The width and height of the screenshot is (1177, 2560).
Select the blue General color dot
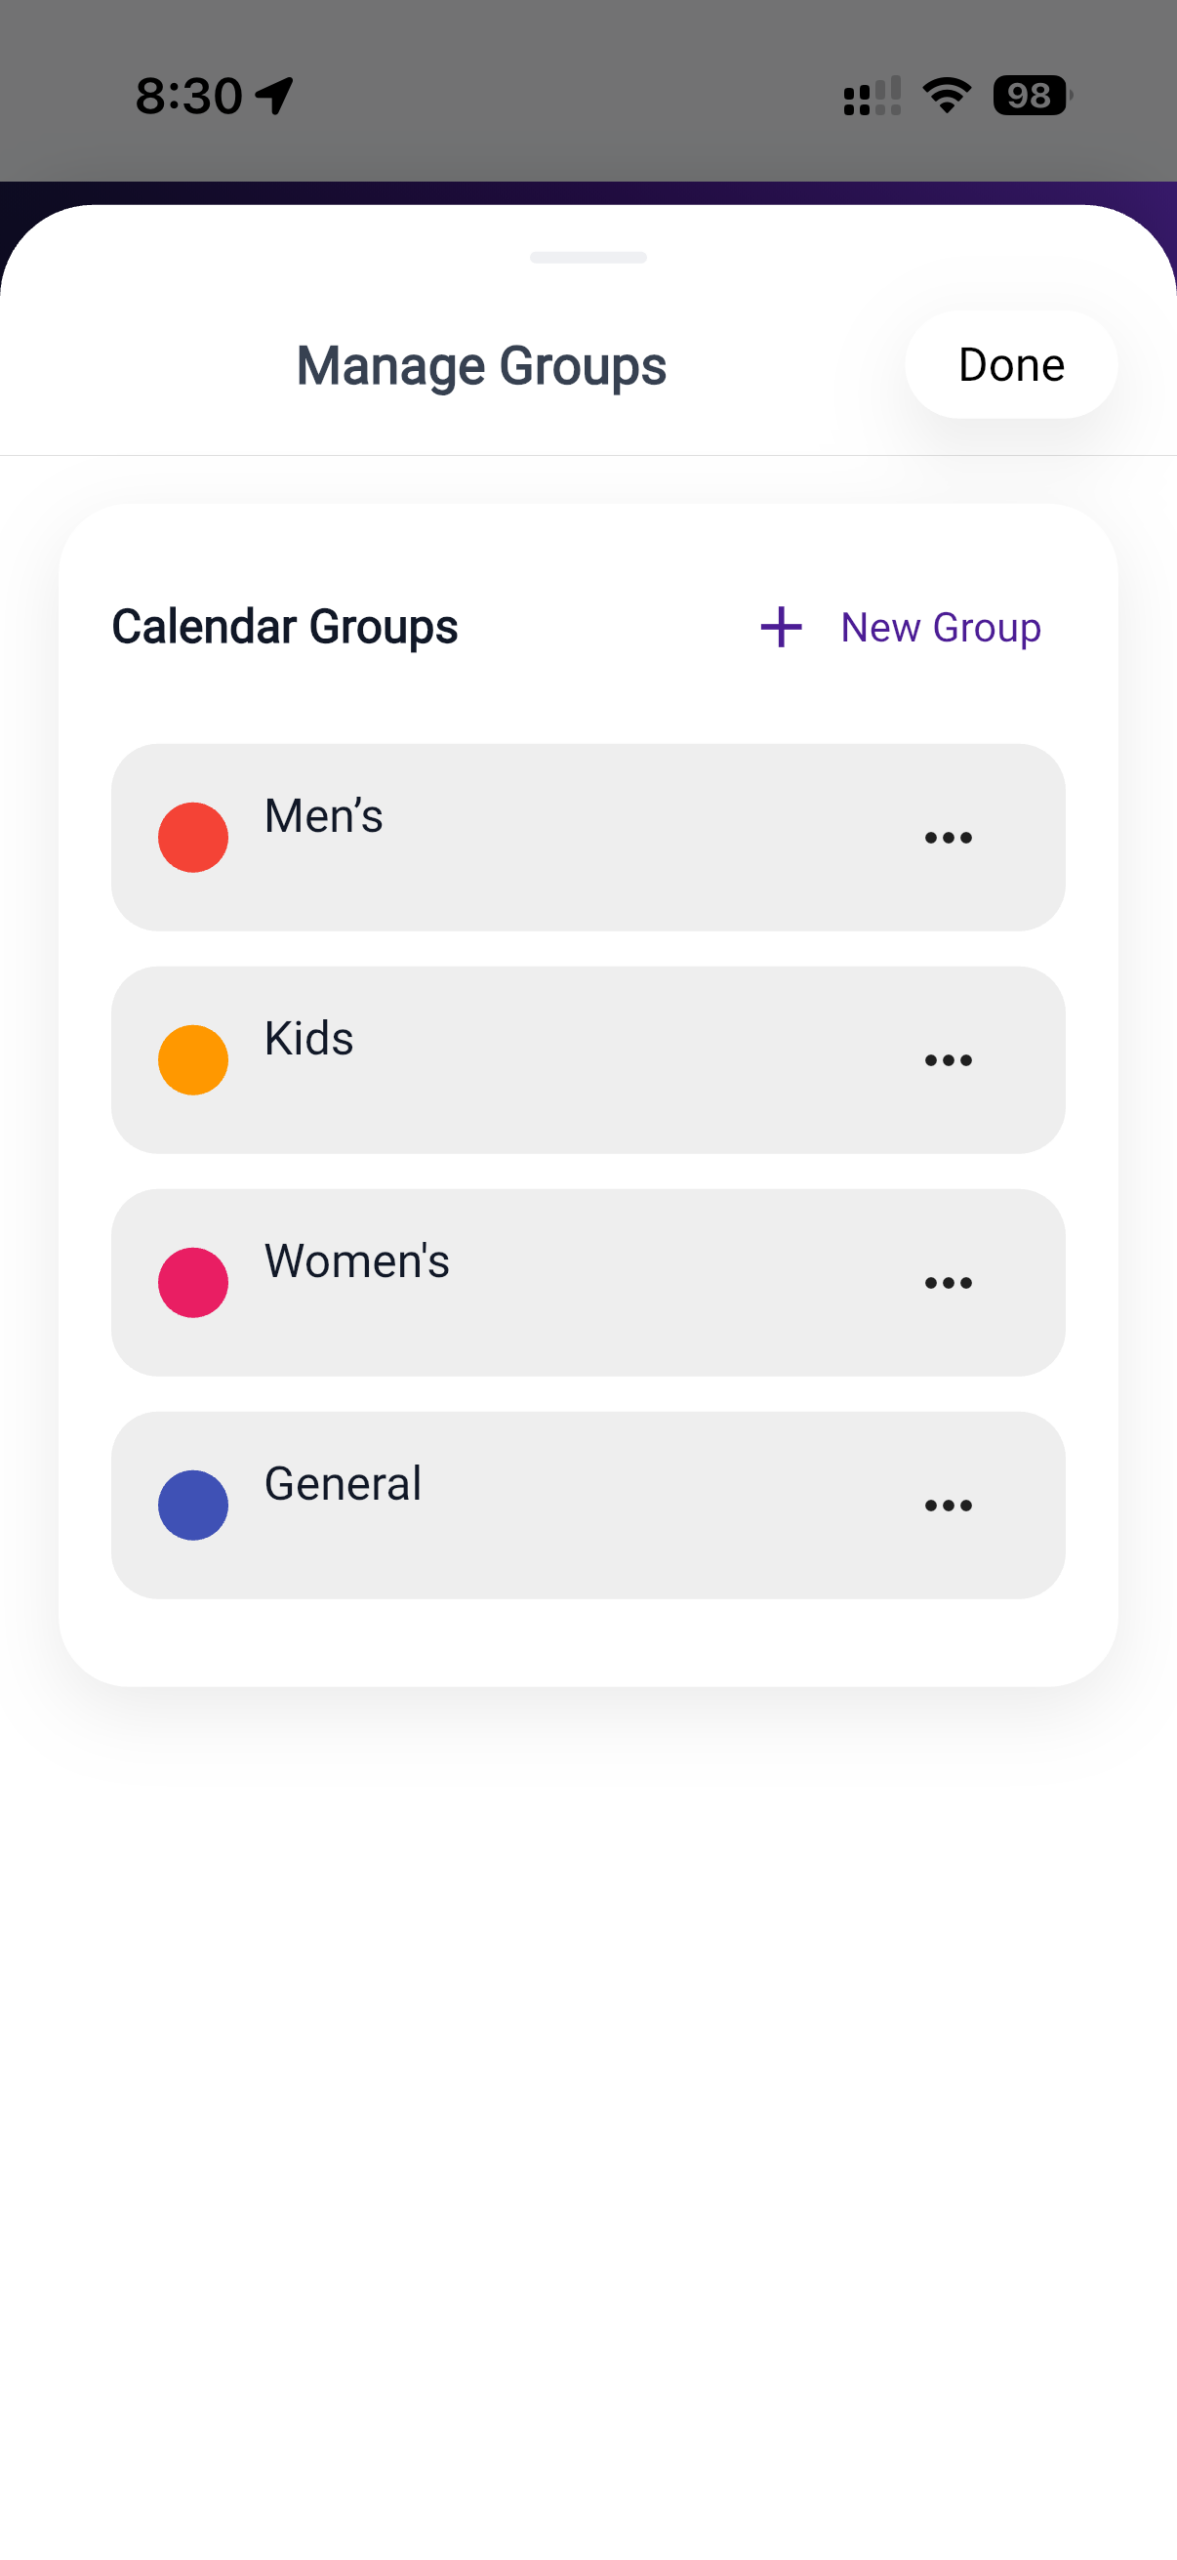[193, 1504]
